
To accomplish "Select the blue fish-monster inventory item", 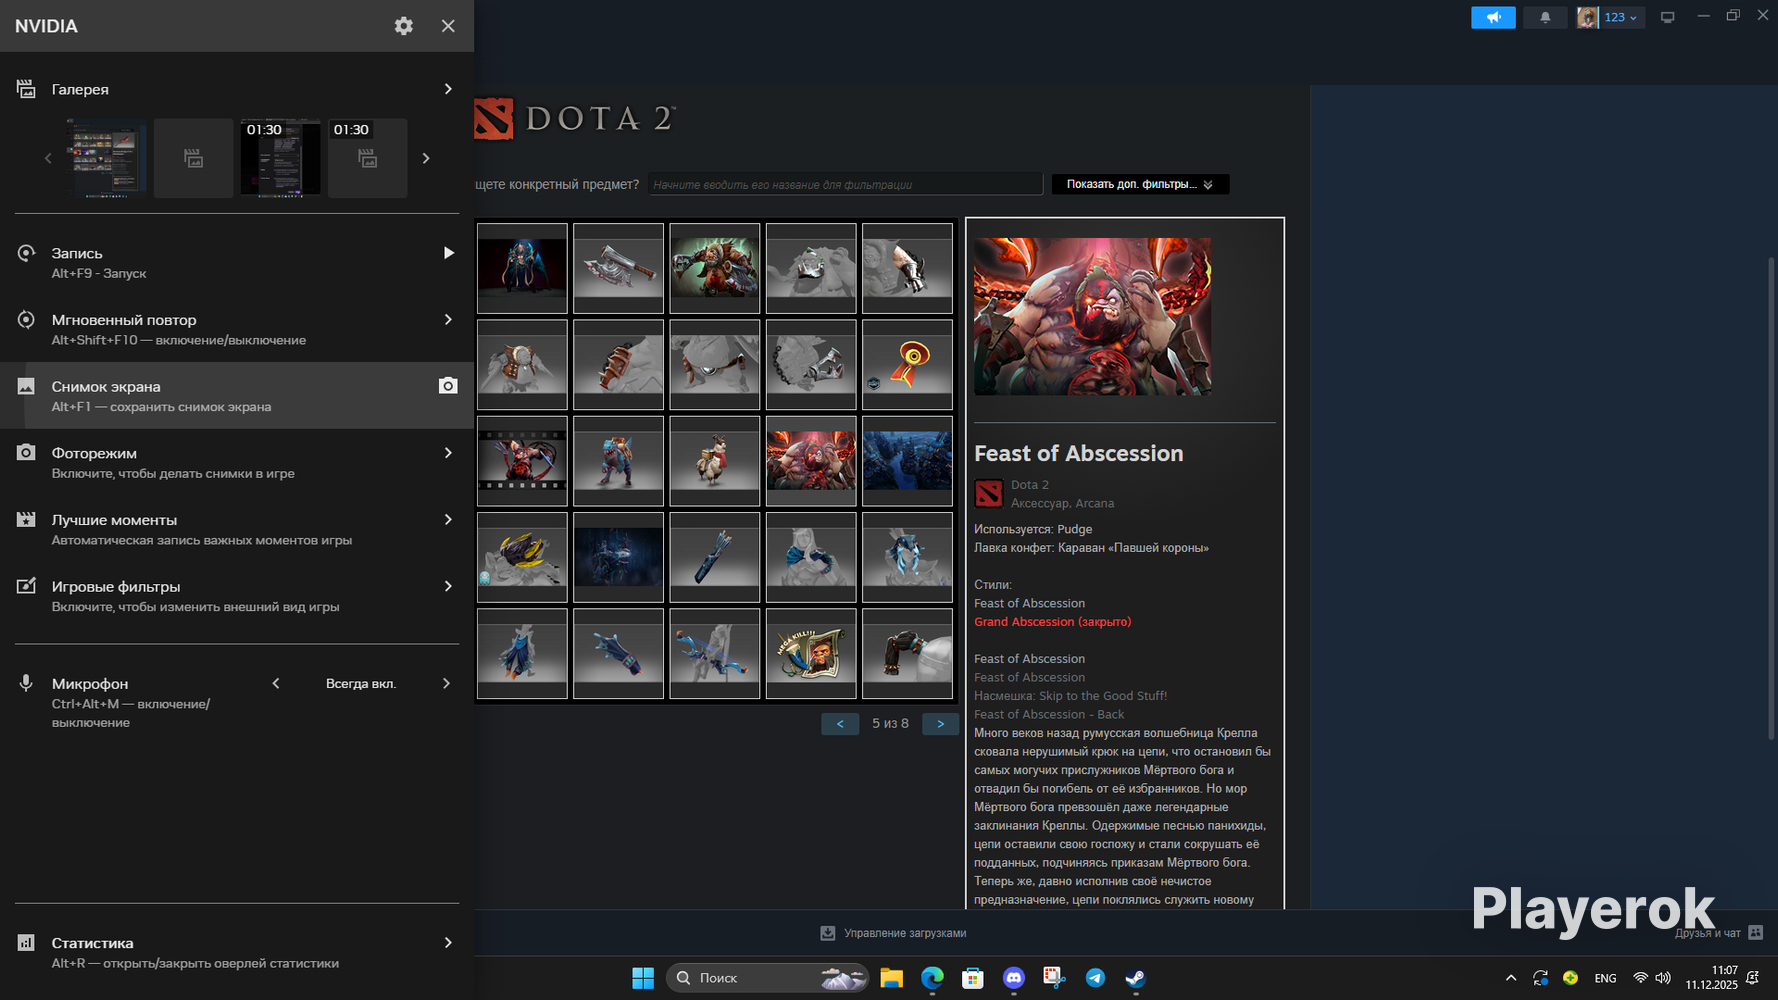I will (x=618, y=461).
